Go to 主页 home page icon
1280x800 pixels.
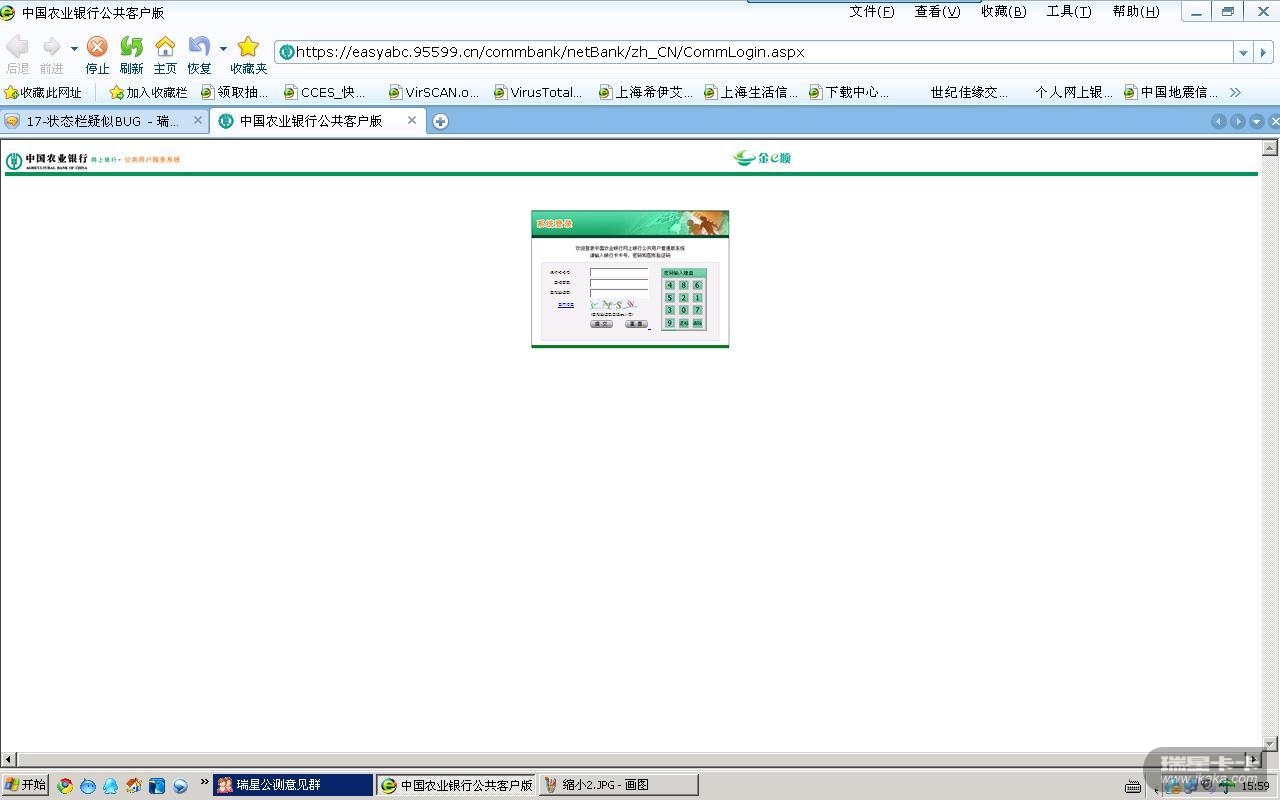(165, 47)
